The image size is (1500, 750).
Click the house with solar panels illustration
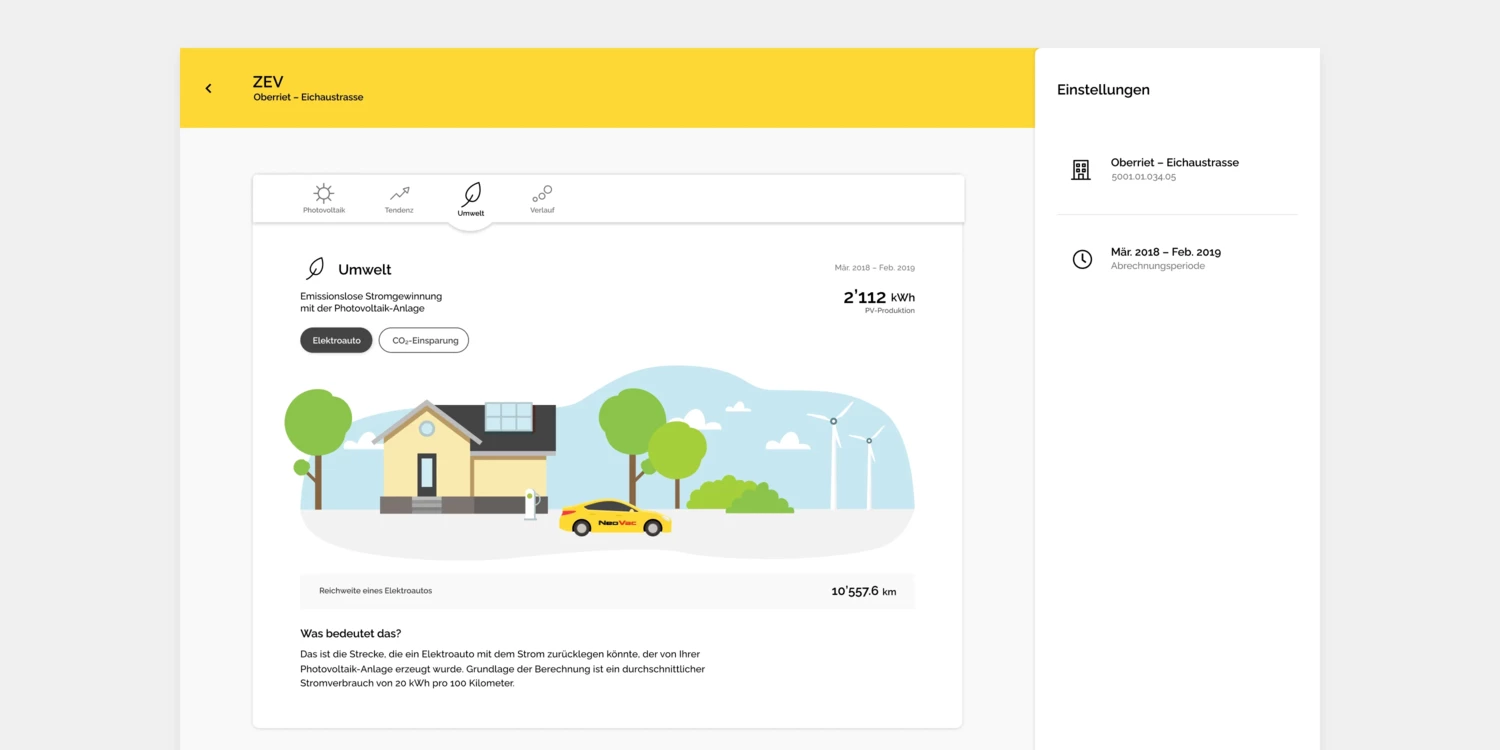[465, 457]
